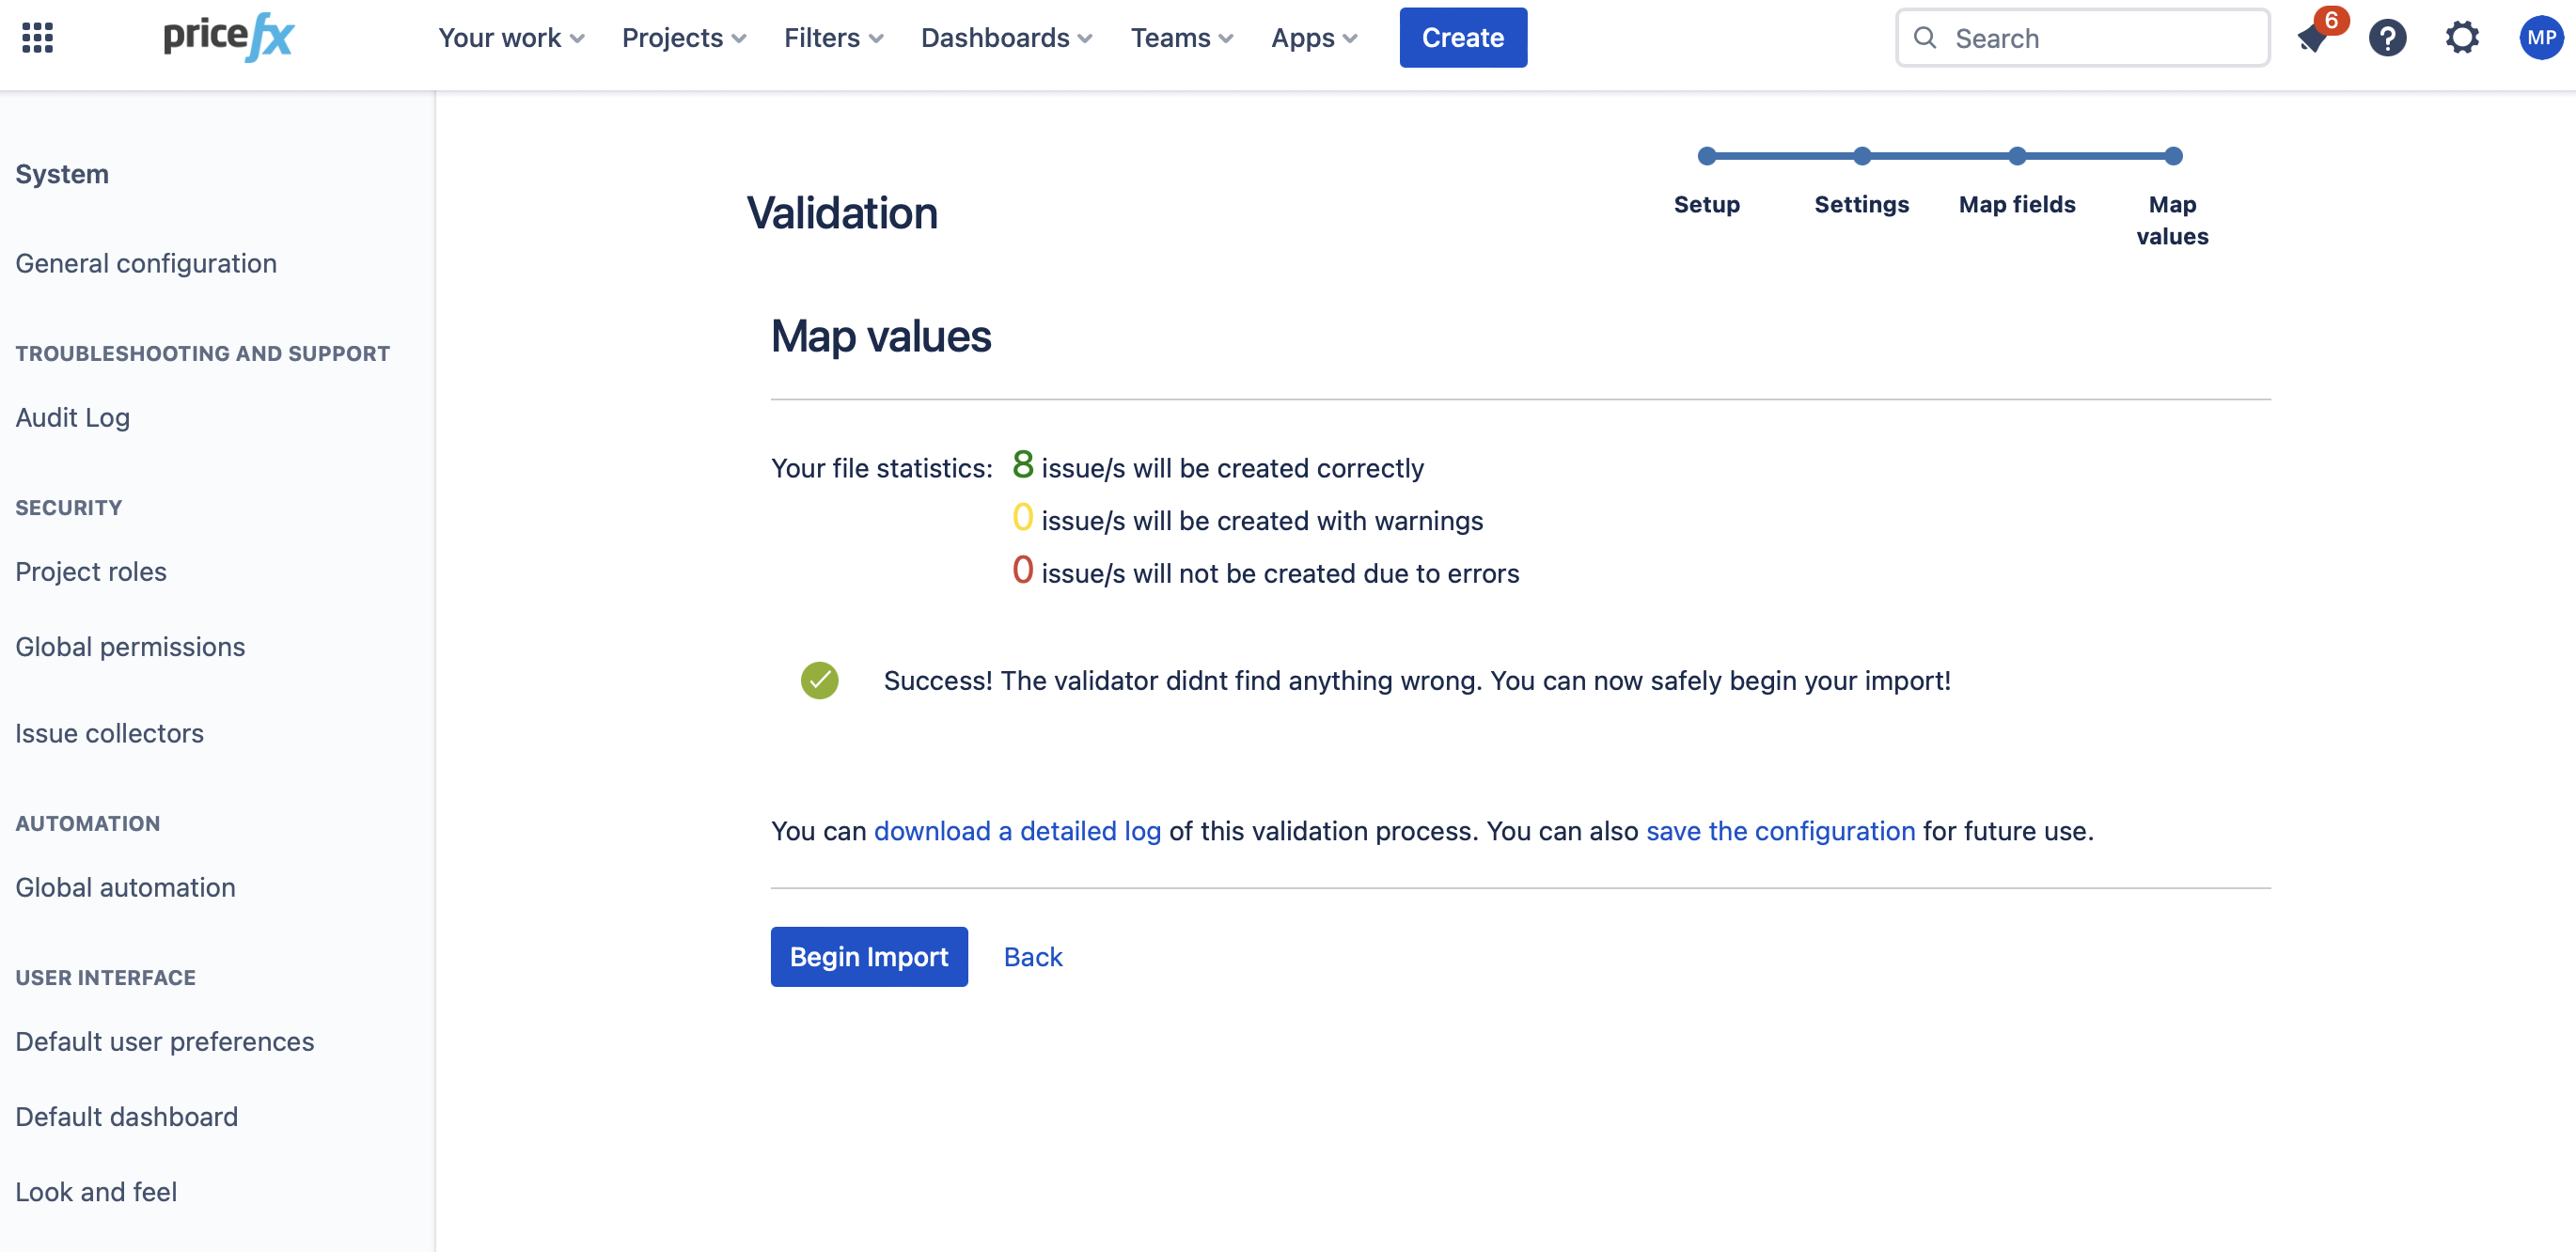2576x1252 pixels.
Task: Open notifications bell with 6 badge
Action: [2312, 38]
